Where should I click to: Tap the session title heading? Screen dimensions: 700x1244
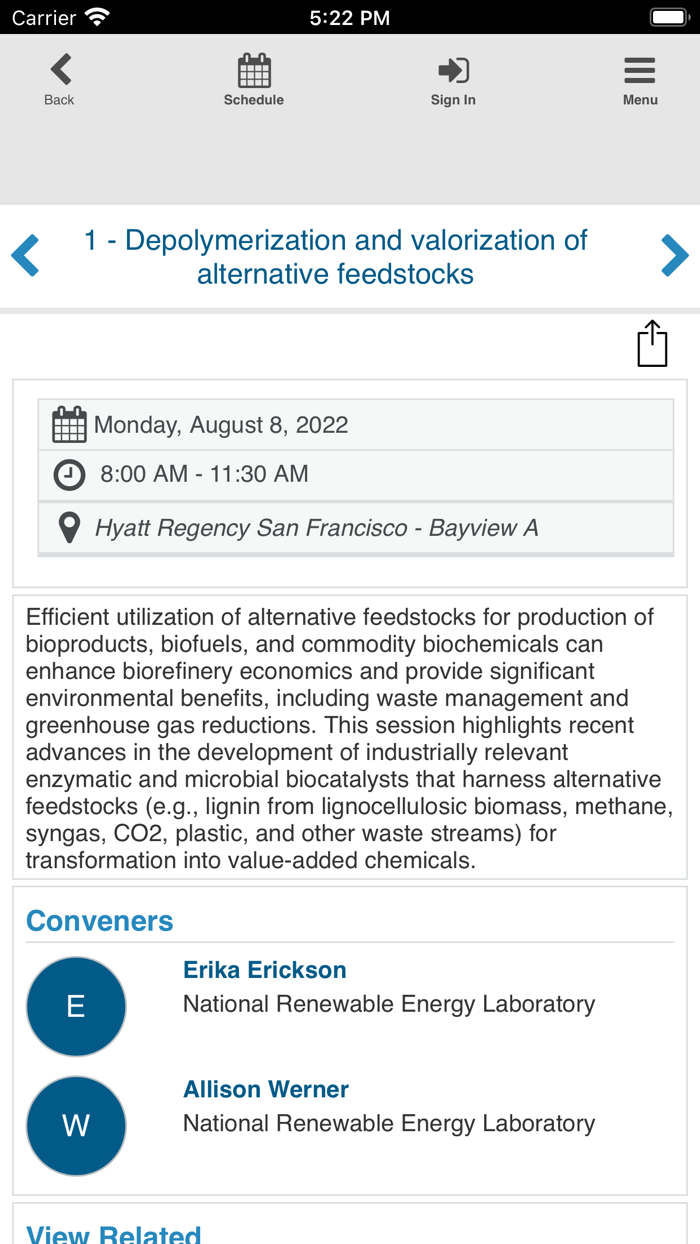point(336,257)
